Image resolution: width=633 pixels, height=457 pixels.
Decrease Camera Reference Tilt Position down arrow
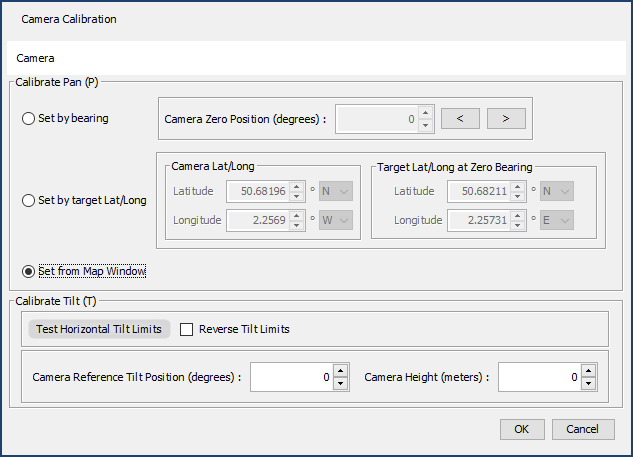tap(340, 384)
